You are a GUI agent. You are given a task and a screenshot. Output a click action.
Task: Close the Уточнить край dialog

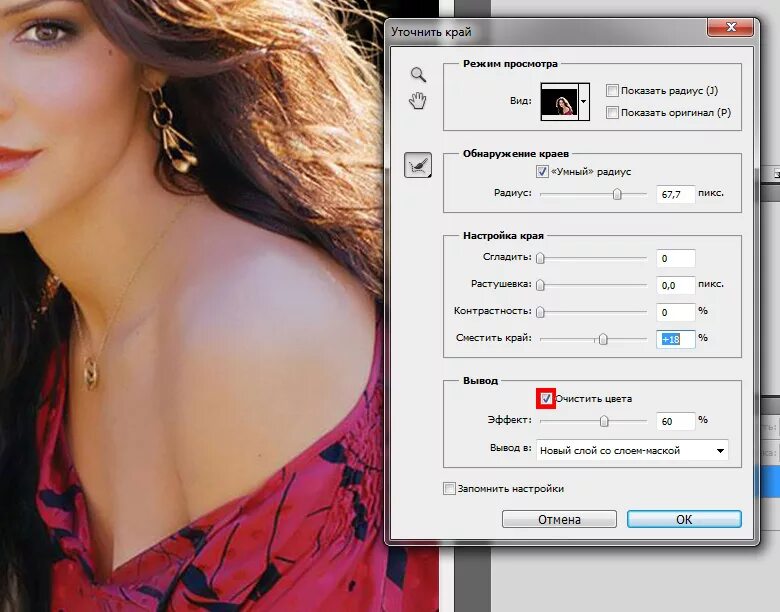click(730, 27)
